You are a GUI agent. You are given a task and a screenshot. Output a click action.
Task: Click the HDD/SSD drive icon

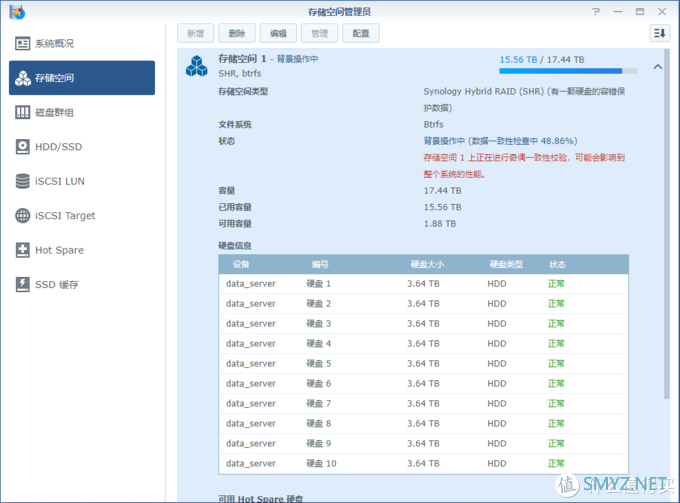pyautogui.click(x=23, y=147)
